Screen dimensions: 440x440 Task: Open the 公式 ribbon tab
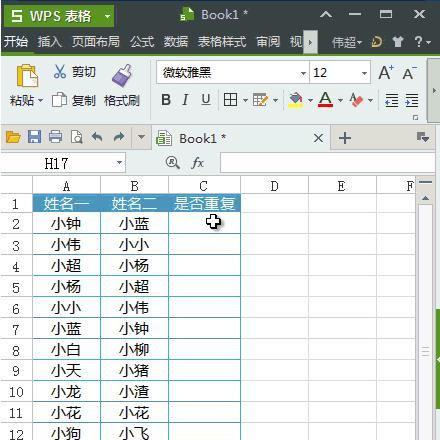coord(142,42)
